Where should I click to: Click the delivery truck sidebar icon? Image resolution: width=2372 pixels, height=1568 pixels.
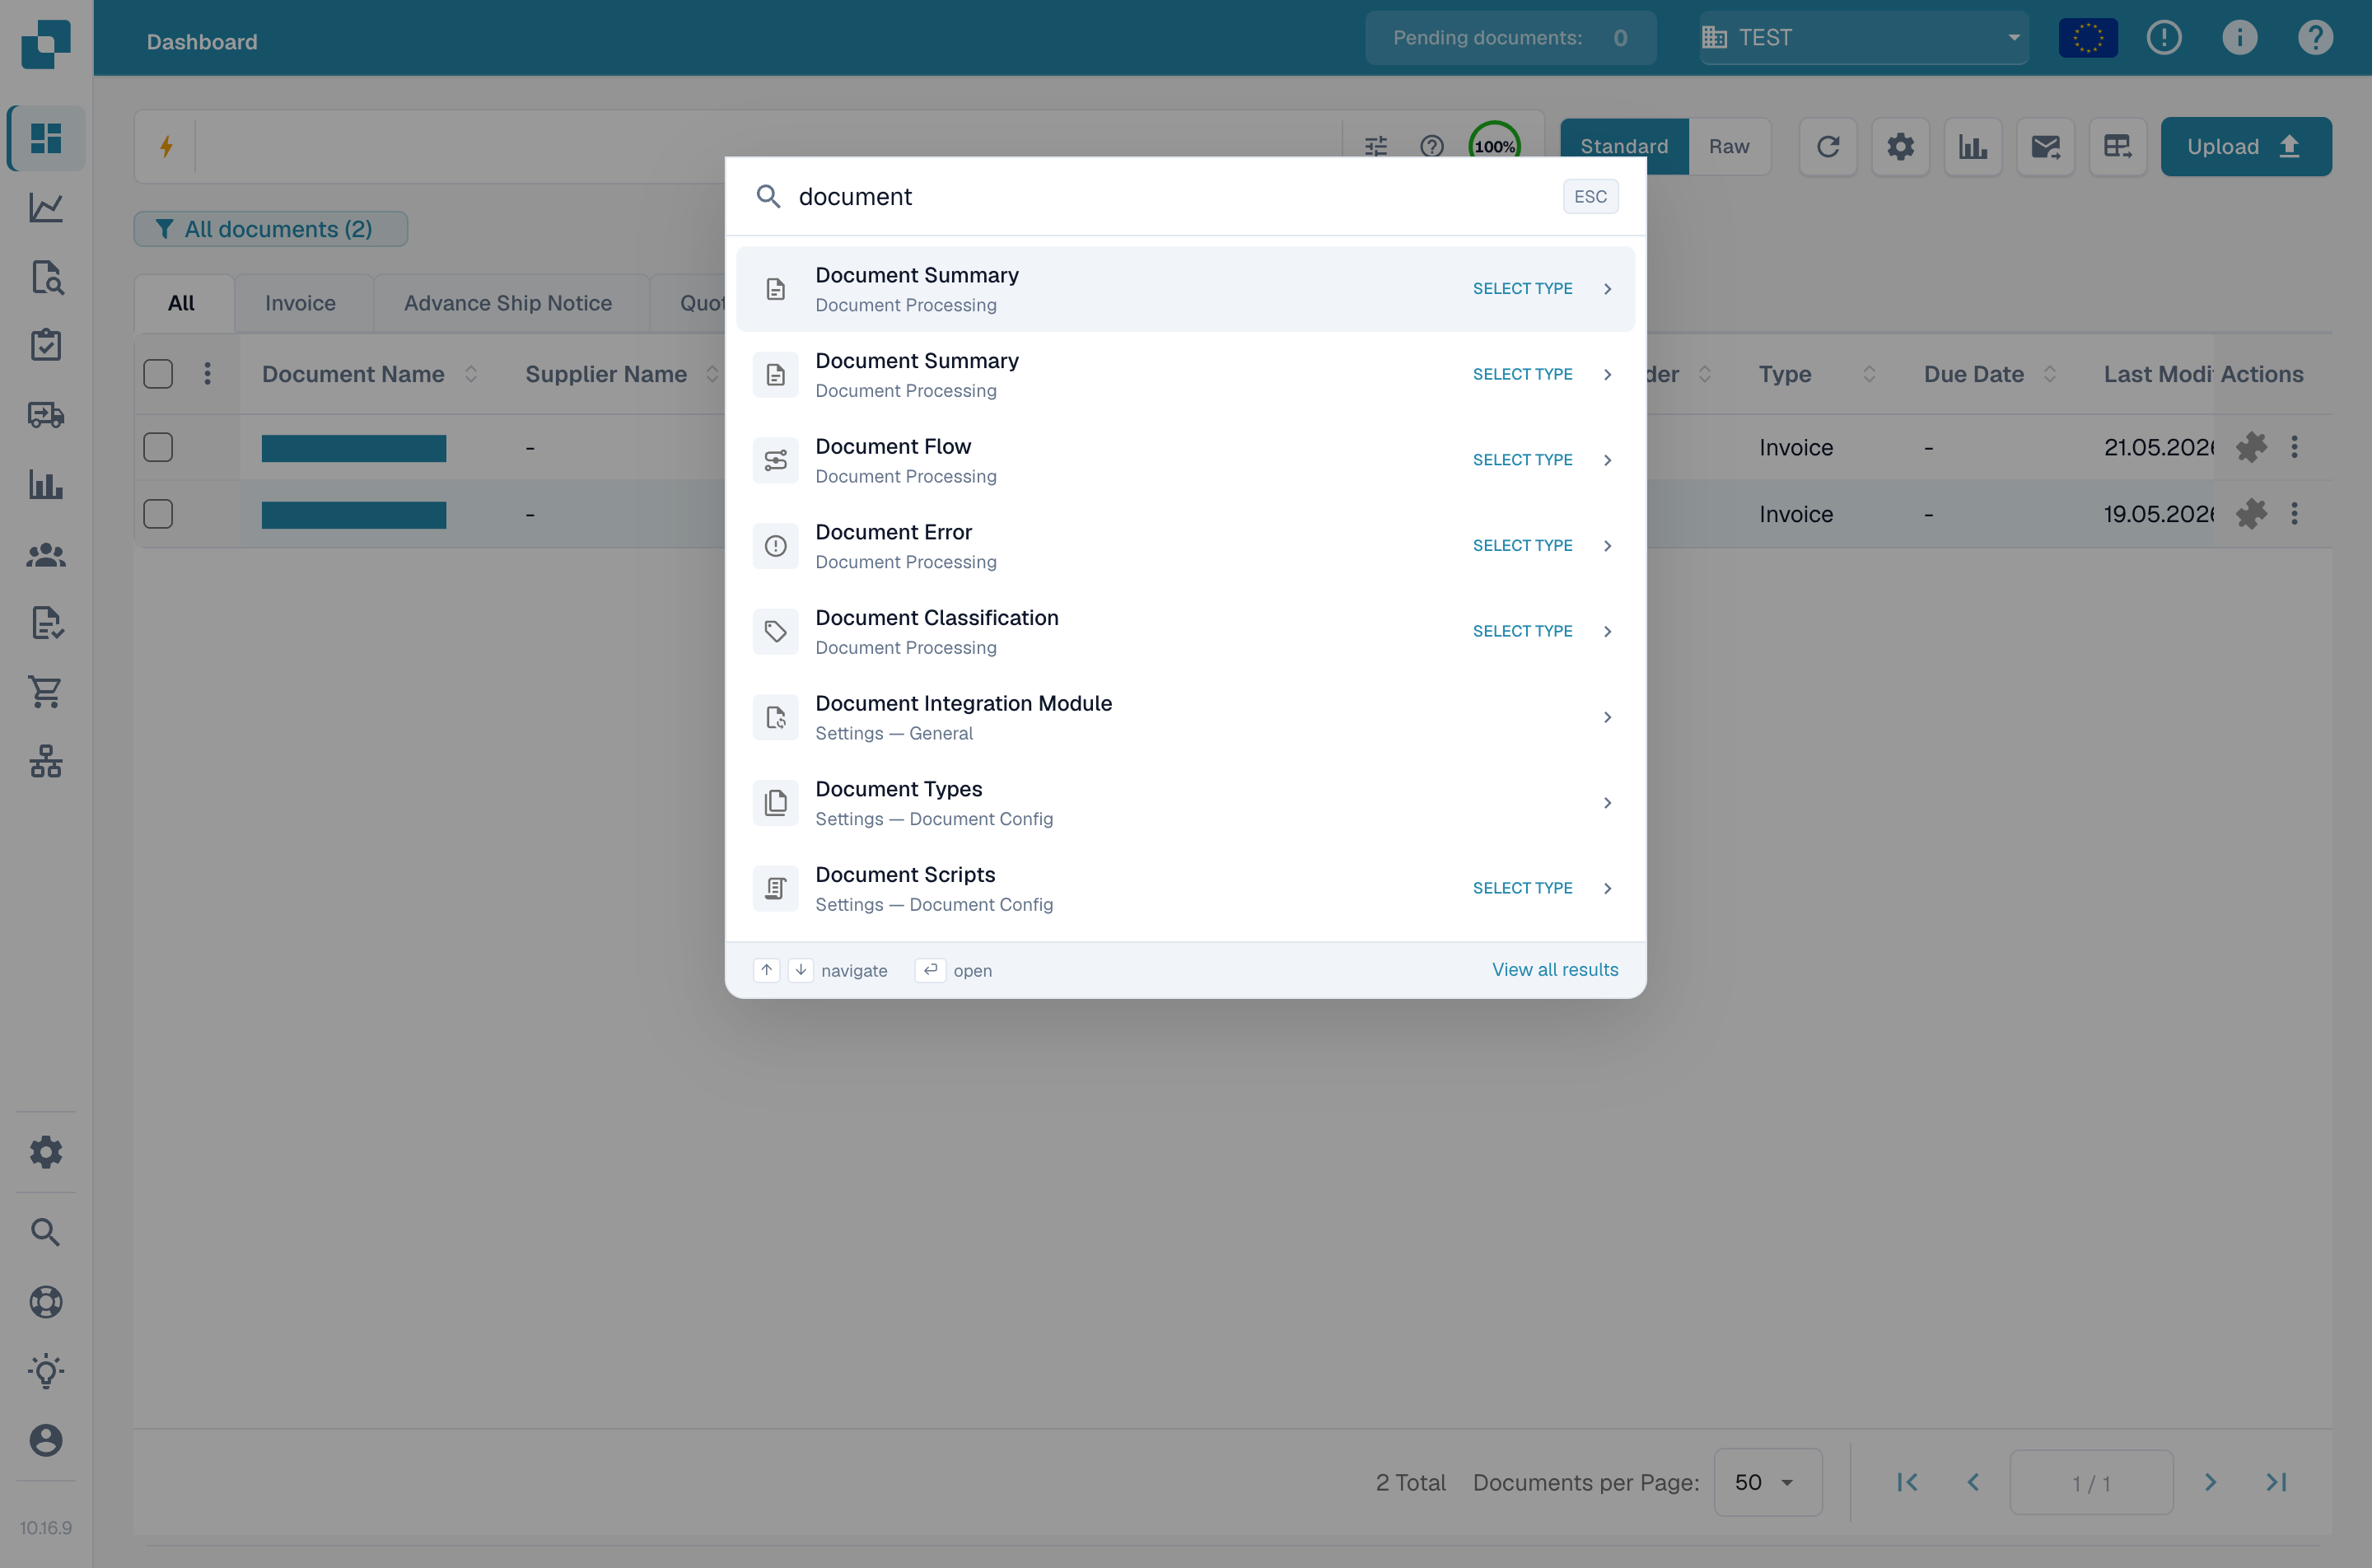pyautogui.click(x=46, y=415)
